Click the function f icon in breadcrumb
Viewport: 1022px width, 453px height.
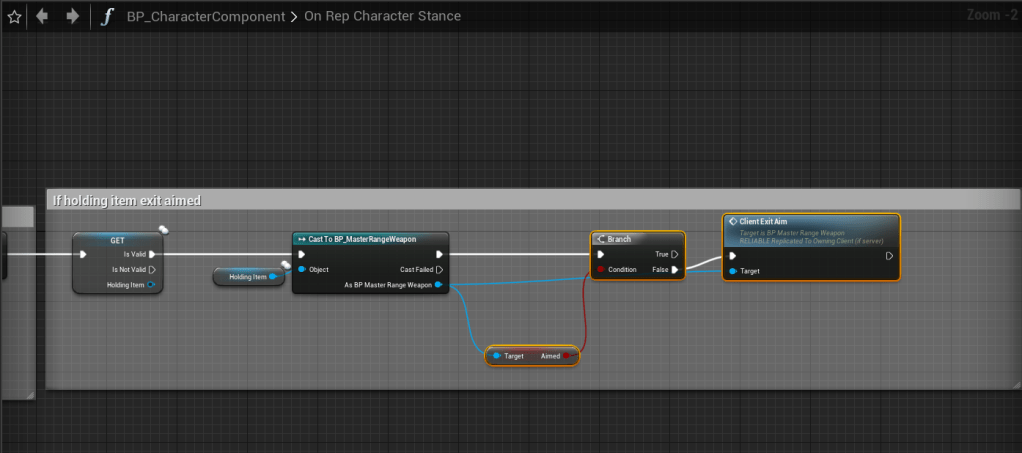(x=106, y=17)
